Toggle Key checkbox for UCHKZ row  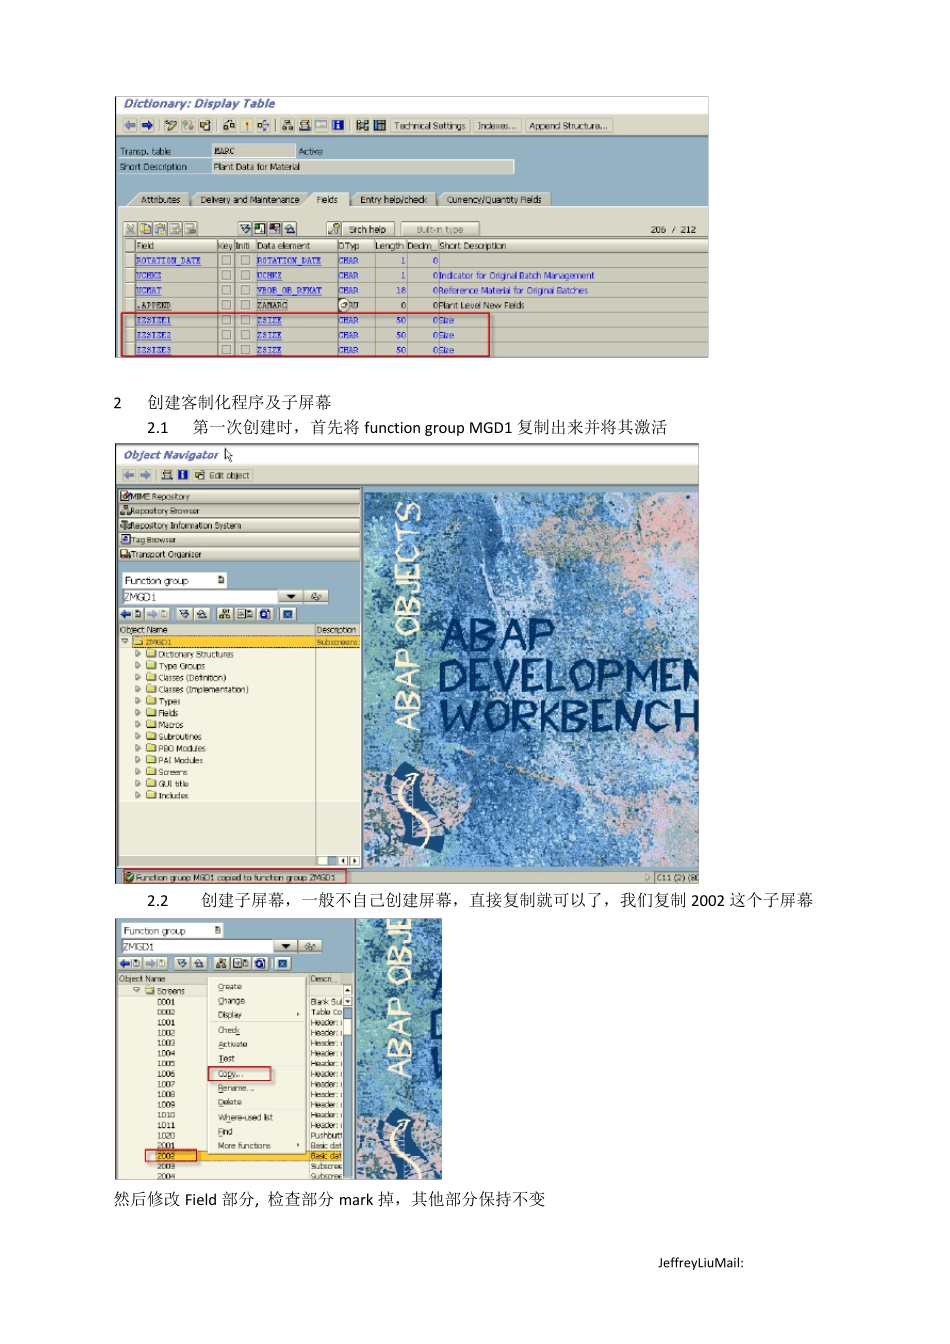pyautogui.click(x=225, y=275)
